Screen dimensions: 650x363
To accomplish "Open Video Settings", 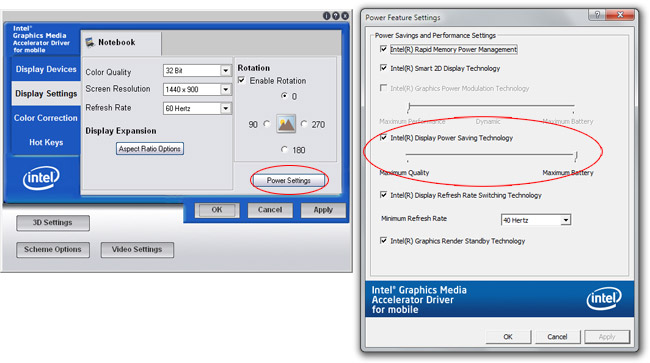I will [137, 249].
